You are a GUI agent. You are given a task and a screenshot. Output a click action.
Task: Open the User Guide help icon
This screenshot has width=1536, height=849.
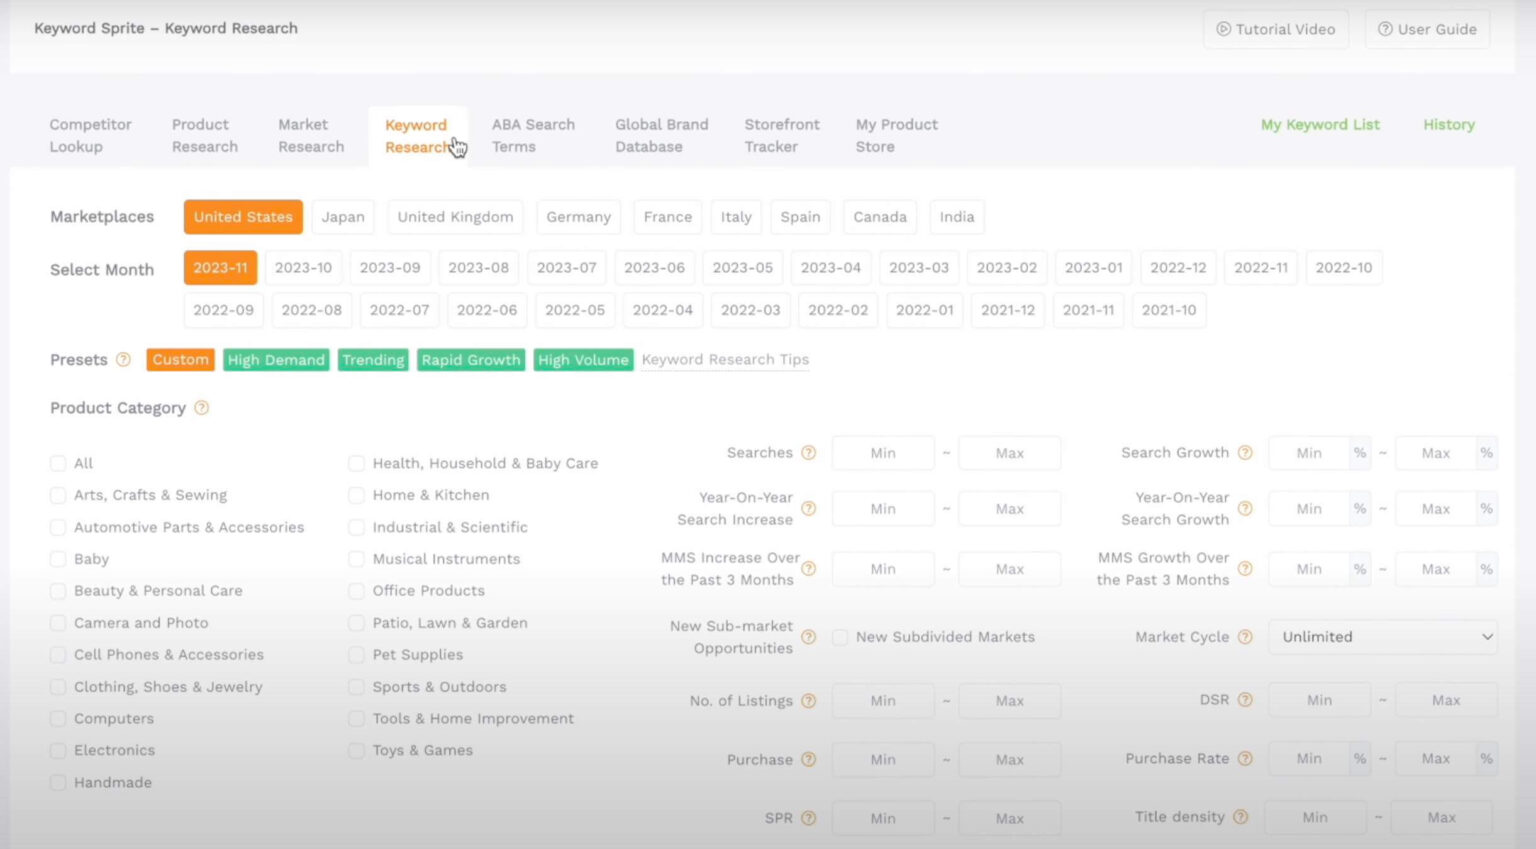[x=1386, y=29]
